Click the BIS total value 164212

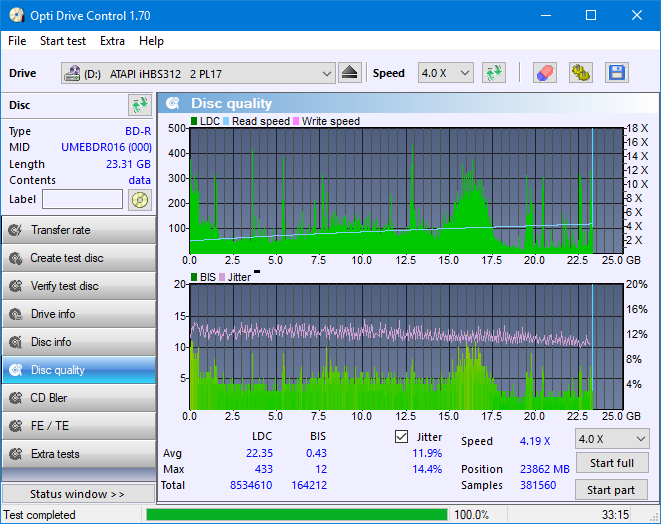pyautogui.click(x=309, y=485)
